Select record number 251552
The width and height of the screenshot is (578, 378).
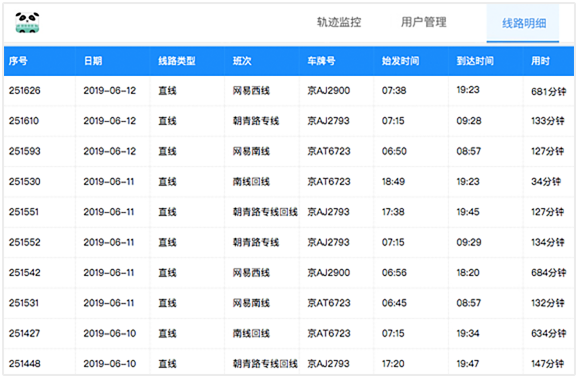pos(25,242)
